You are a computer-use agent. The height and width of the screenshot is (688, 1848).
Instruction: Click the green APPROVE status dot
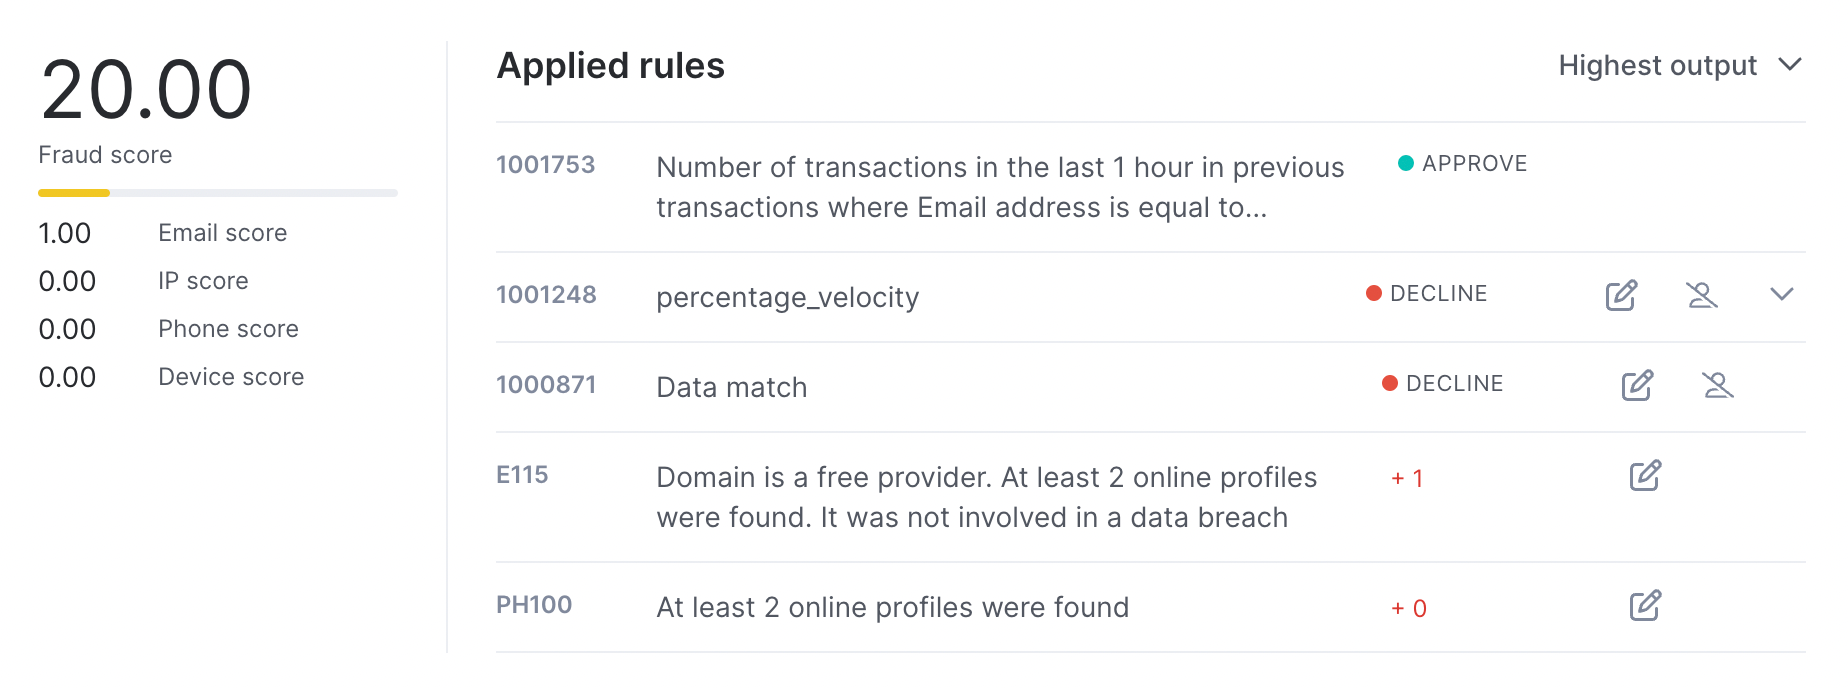coord(1405,163)
